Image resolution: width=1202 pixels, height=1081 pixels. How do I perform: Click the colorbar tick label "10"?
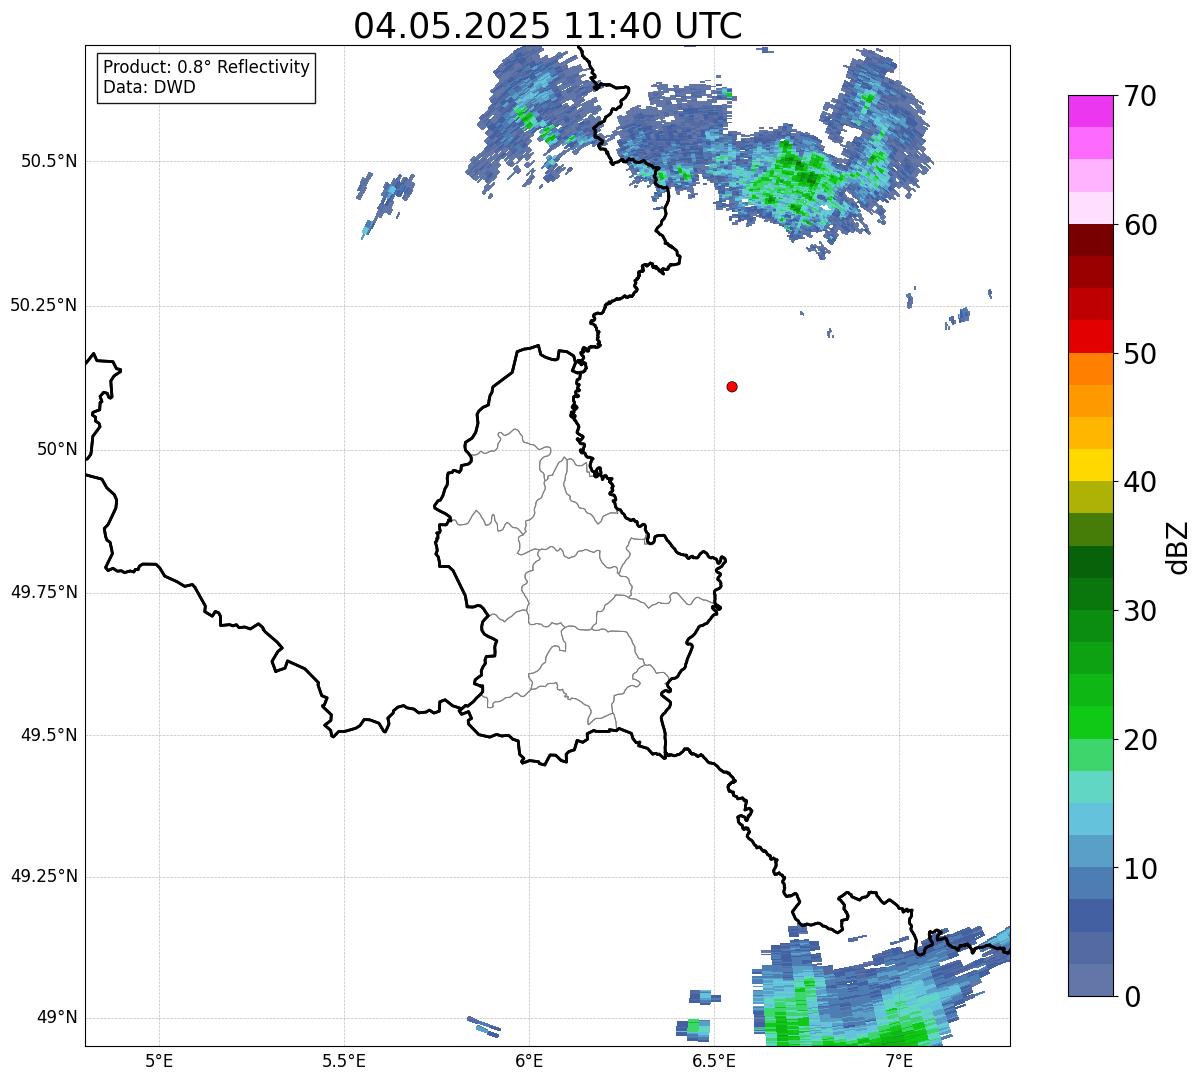[1140, 868]
